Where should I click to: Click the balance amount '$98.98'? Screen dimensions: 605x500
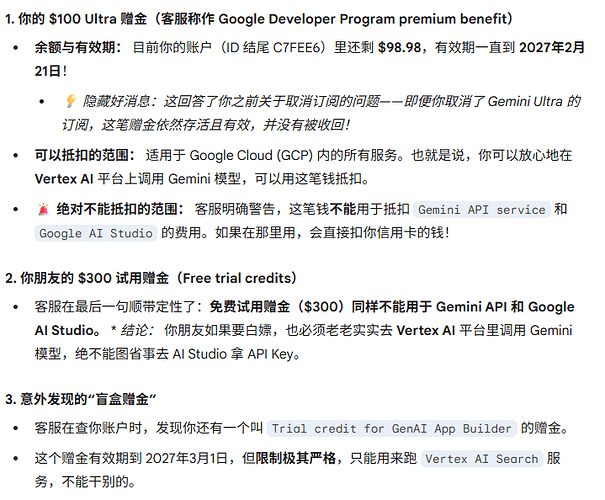pyautogui.click(x=399, y=47)
